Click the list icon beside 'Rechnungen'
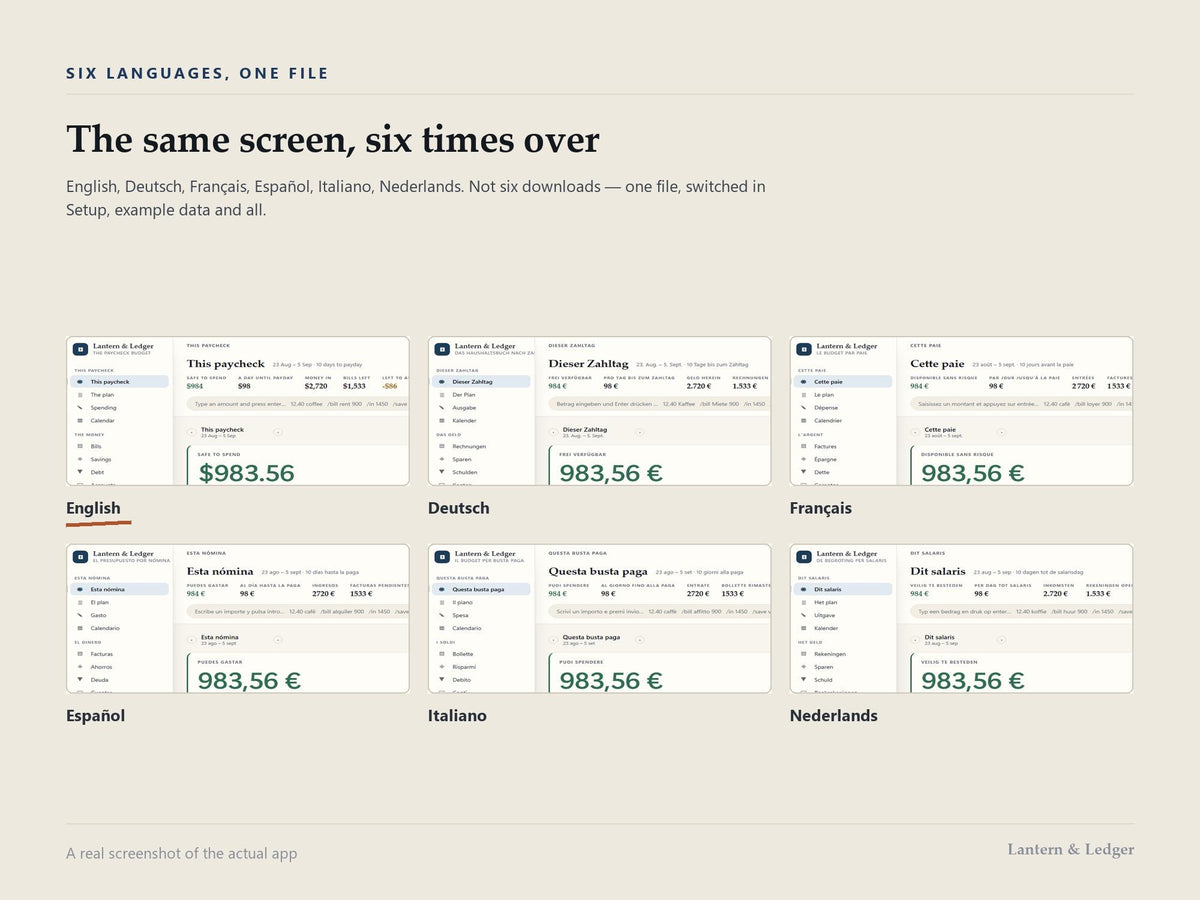The width and height of the screenshot is (1200, 900). 441,446
